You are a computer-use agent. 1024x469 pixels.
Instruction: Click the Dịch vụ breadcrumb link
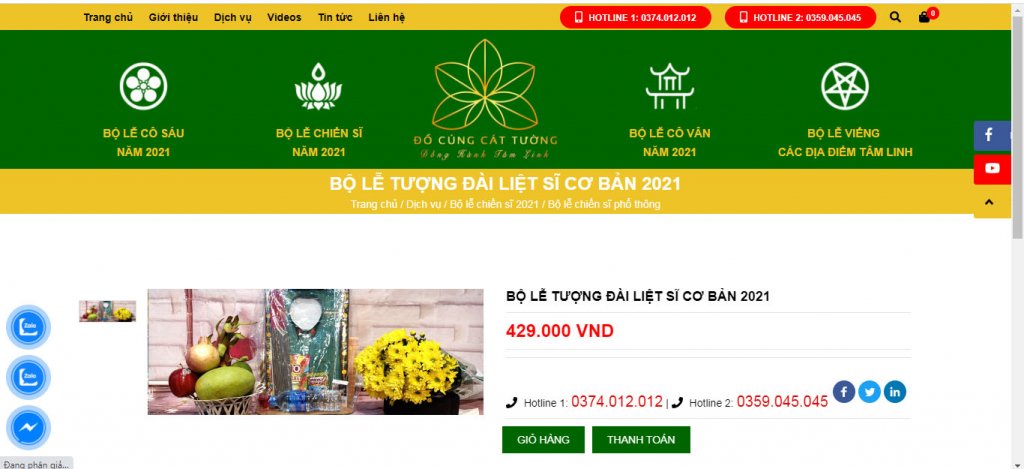423,204
